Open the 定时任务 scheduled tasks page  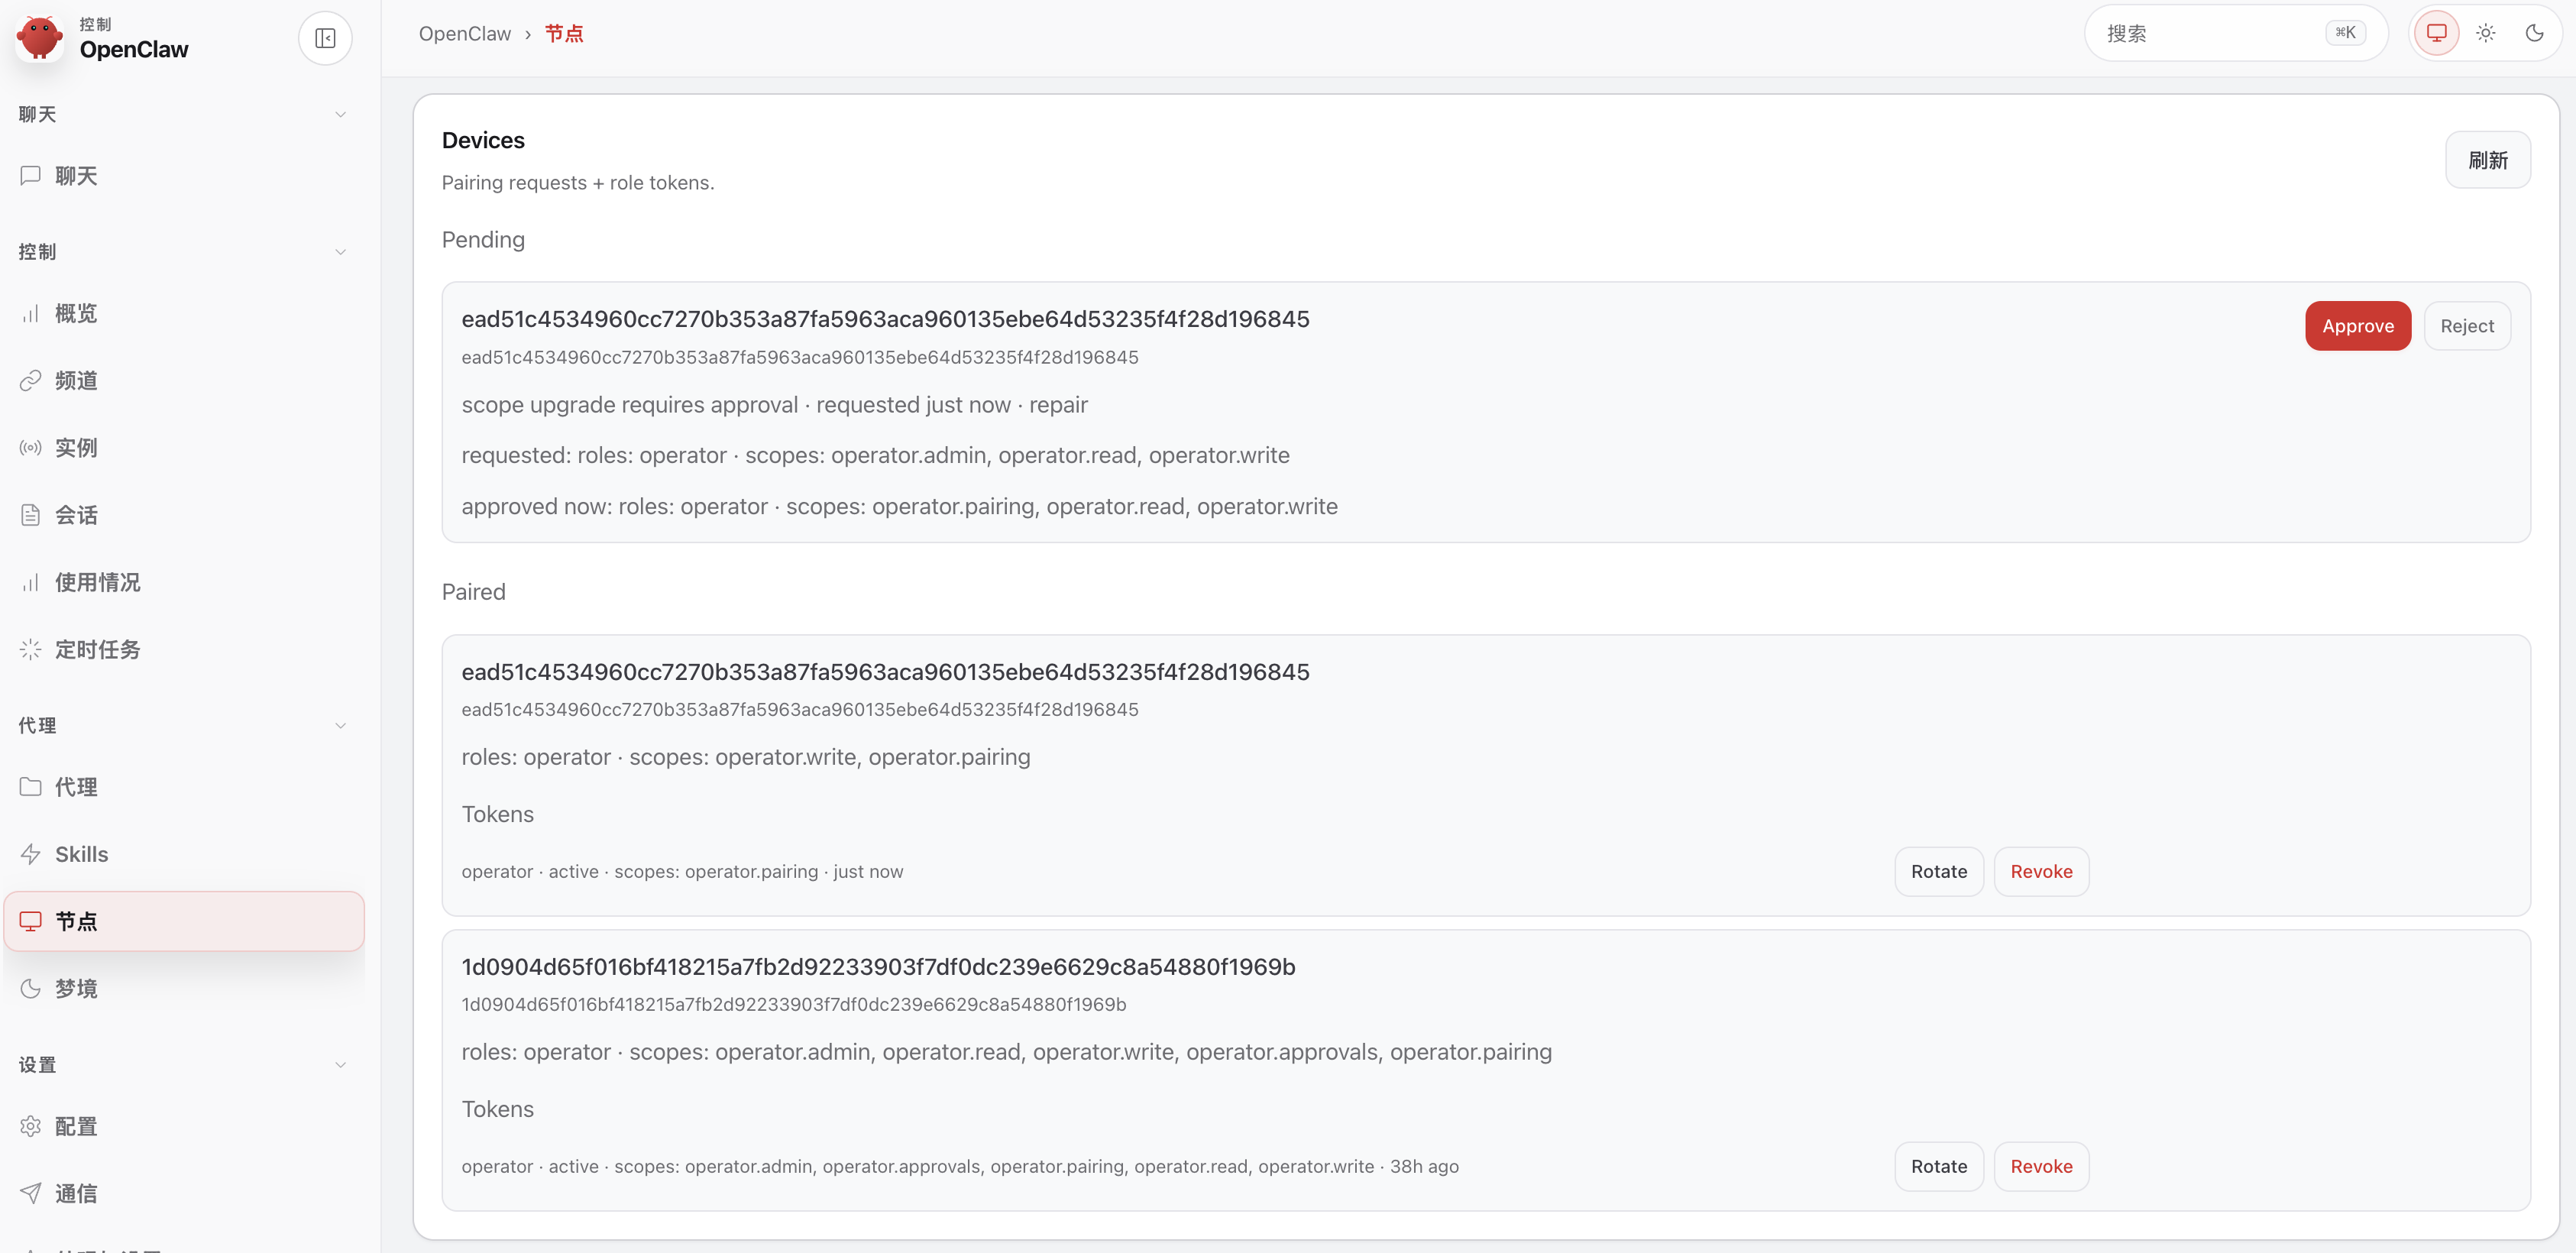pyautogui.click(x=184, y=649)
